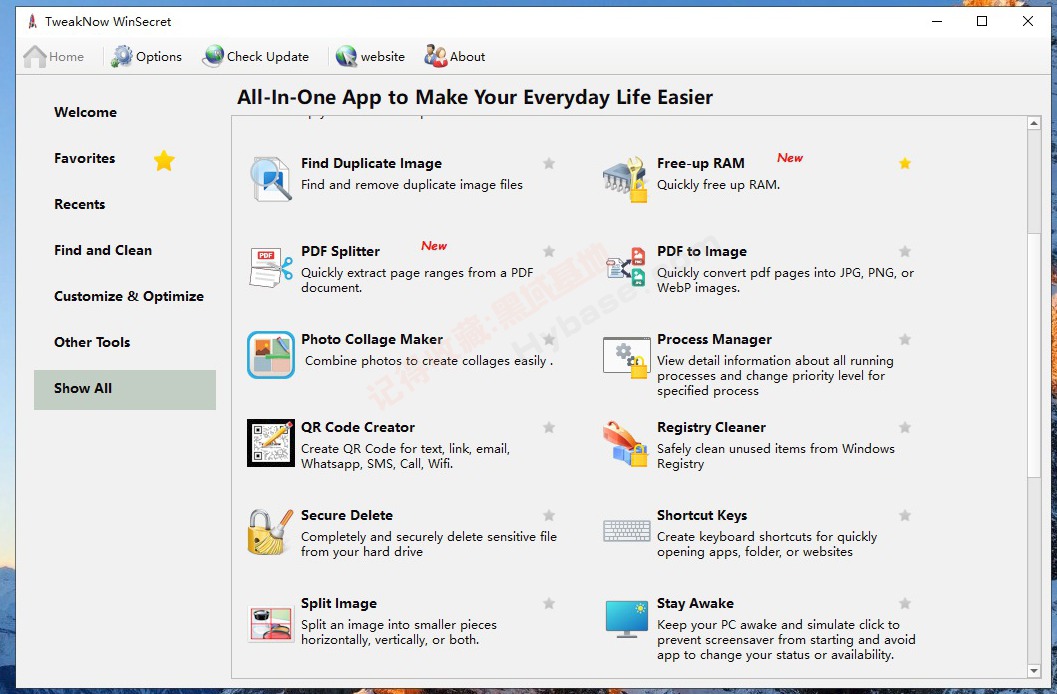Open the About dialog
1057x694 pixels.
click(455, 57)
